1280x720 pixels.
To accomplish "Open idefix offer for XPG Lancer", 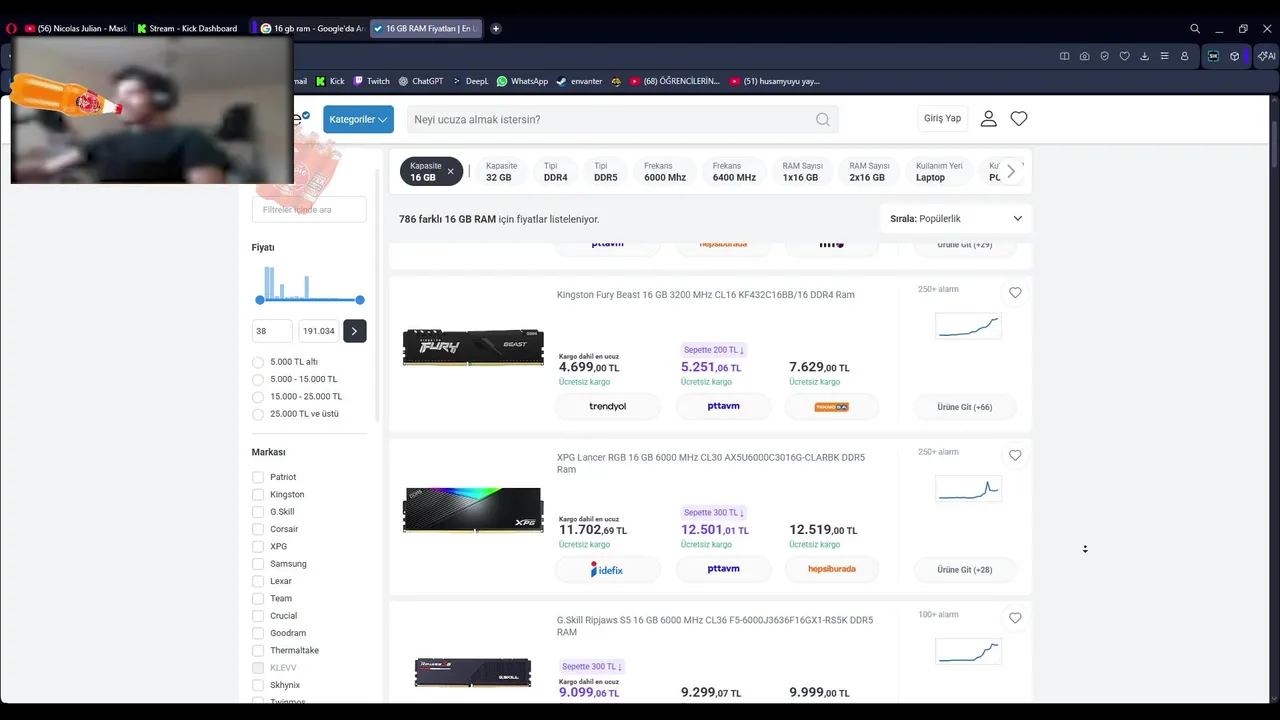I will tap(607, 570).
